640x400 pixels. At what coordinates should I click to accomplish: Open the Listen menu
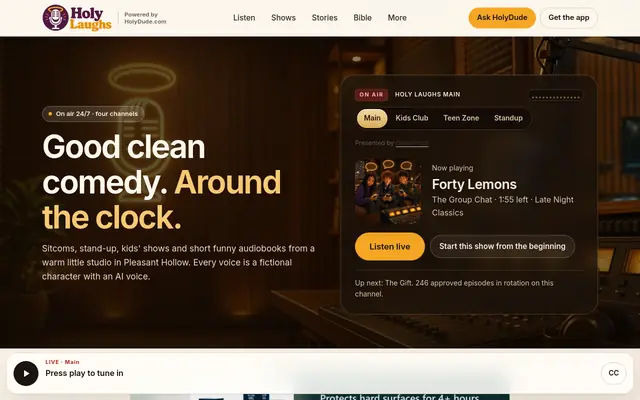[244, 18]
